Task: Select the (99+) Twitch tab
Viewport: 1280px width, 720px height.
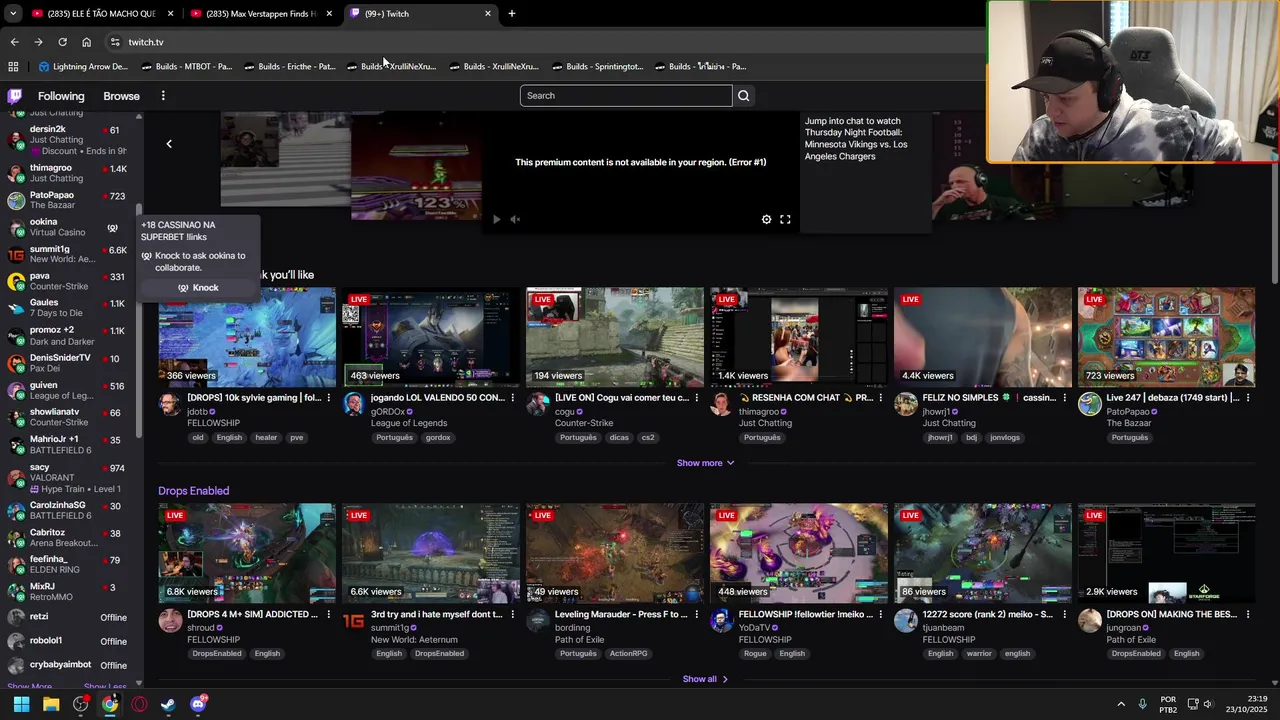Action: tap(421, 14)
